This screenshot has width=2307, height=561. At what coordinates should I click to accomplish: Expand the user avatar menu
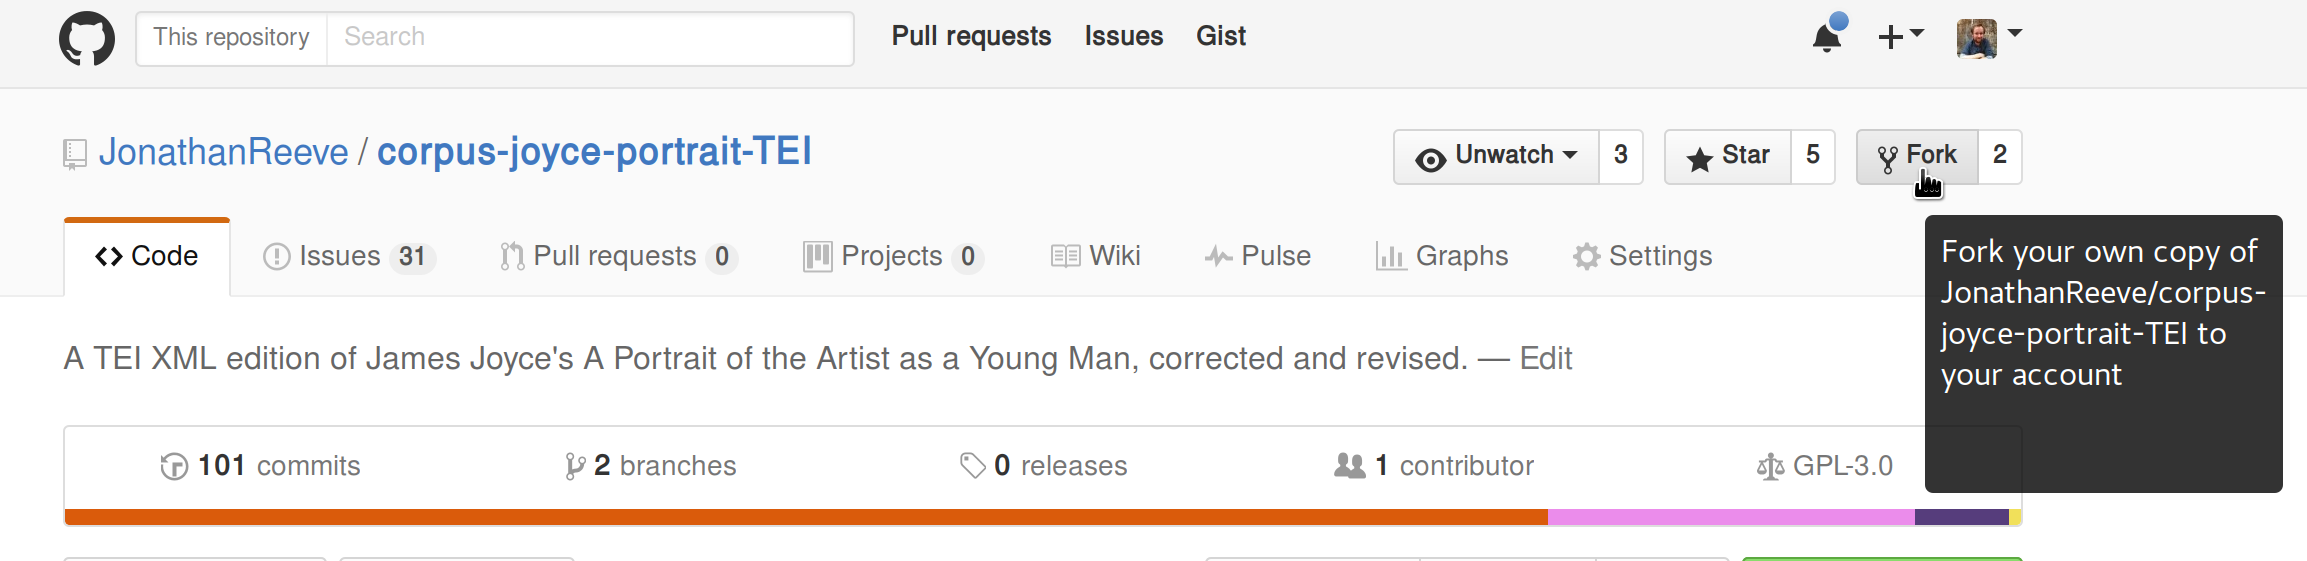pyautogui.click(x=1989, y=38)
